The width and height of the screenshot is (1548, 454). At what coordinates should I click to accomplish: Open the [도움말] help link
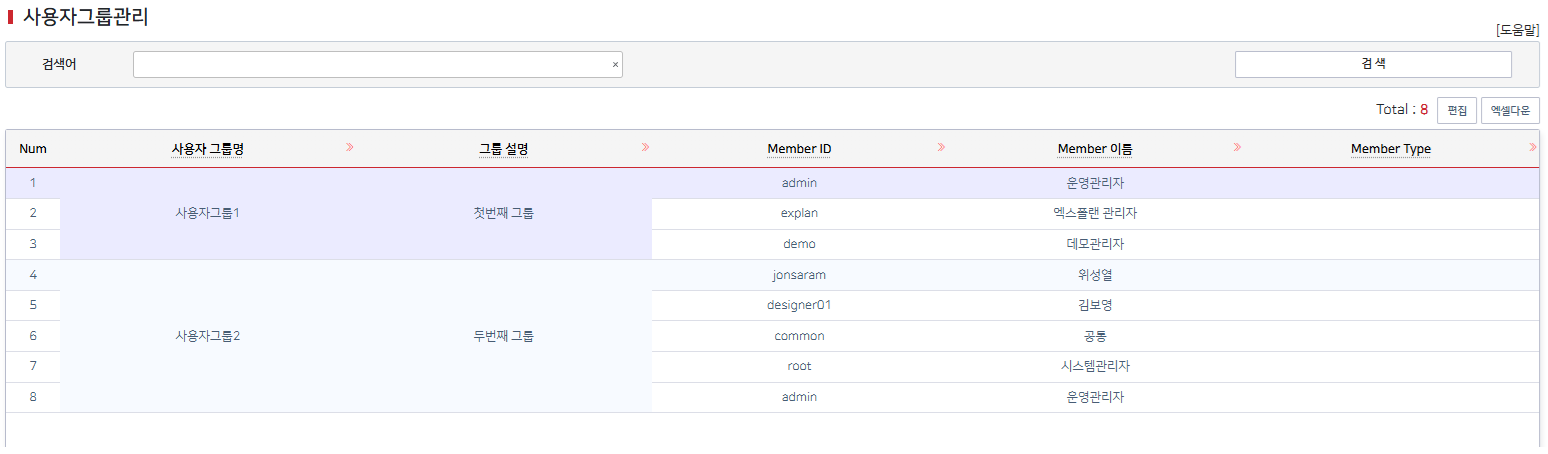[x=1517, y=30]
